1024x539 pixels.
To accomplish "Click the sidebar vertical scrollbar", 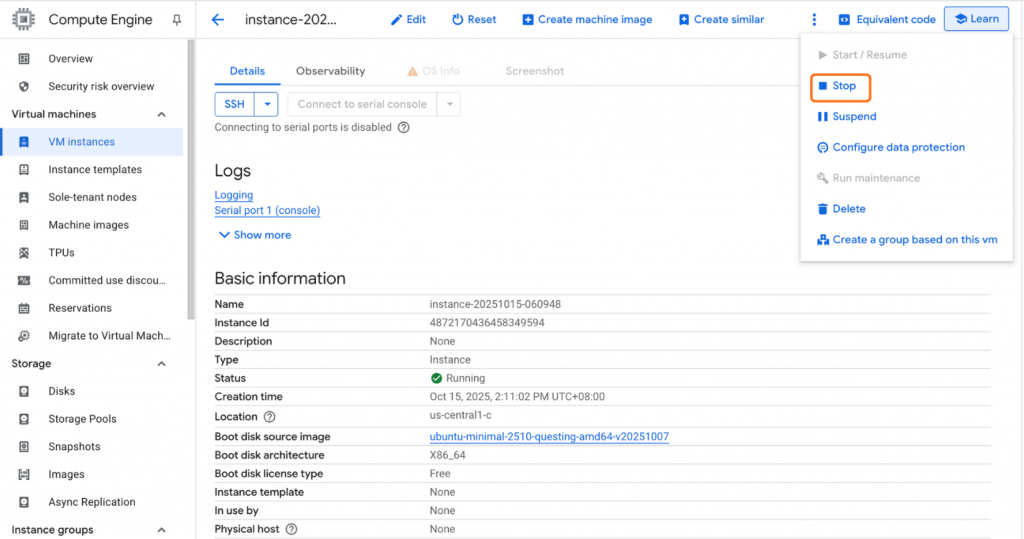I will pos(191,180).
